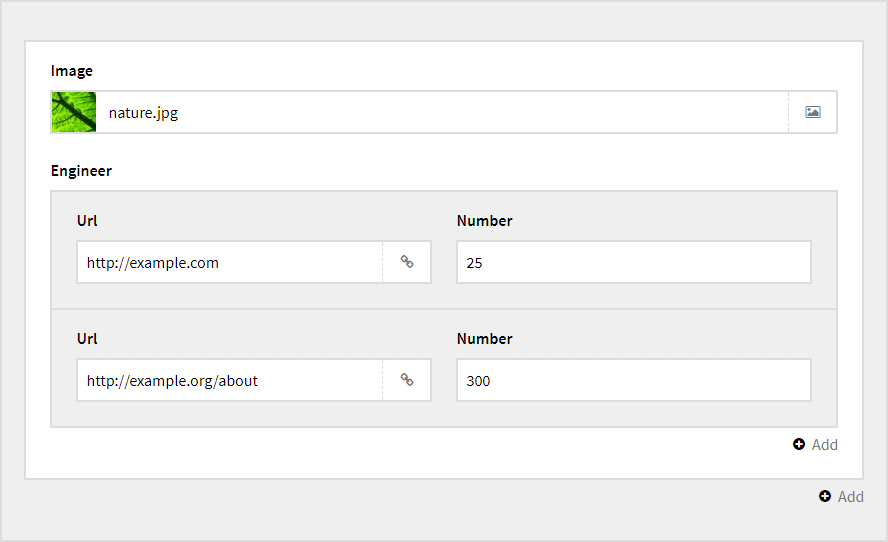This screenshot has height=542, width=888.
Task: Focus the Image field showing nature.jpg
Action: [x=440, y=112]
